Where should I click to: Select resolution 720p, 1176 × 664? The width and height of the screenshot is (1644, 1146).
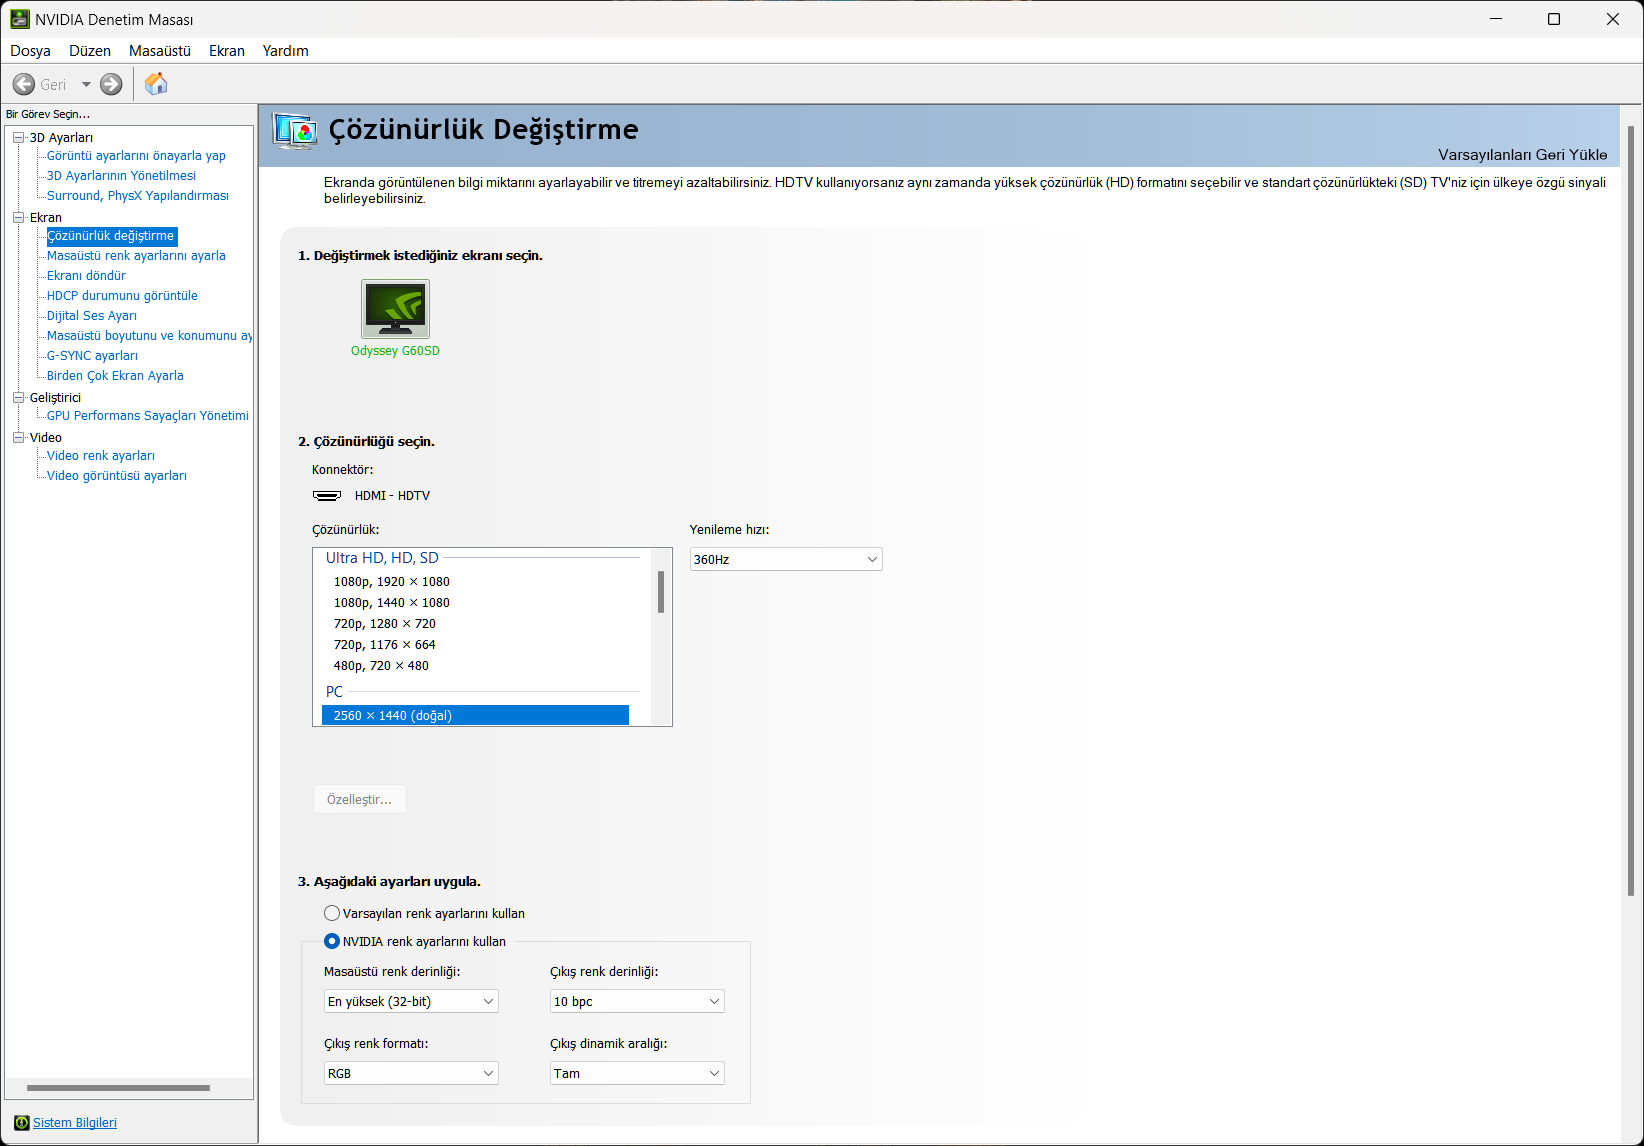pyautogui.click(x=385, y=645)
